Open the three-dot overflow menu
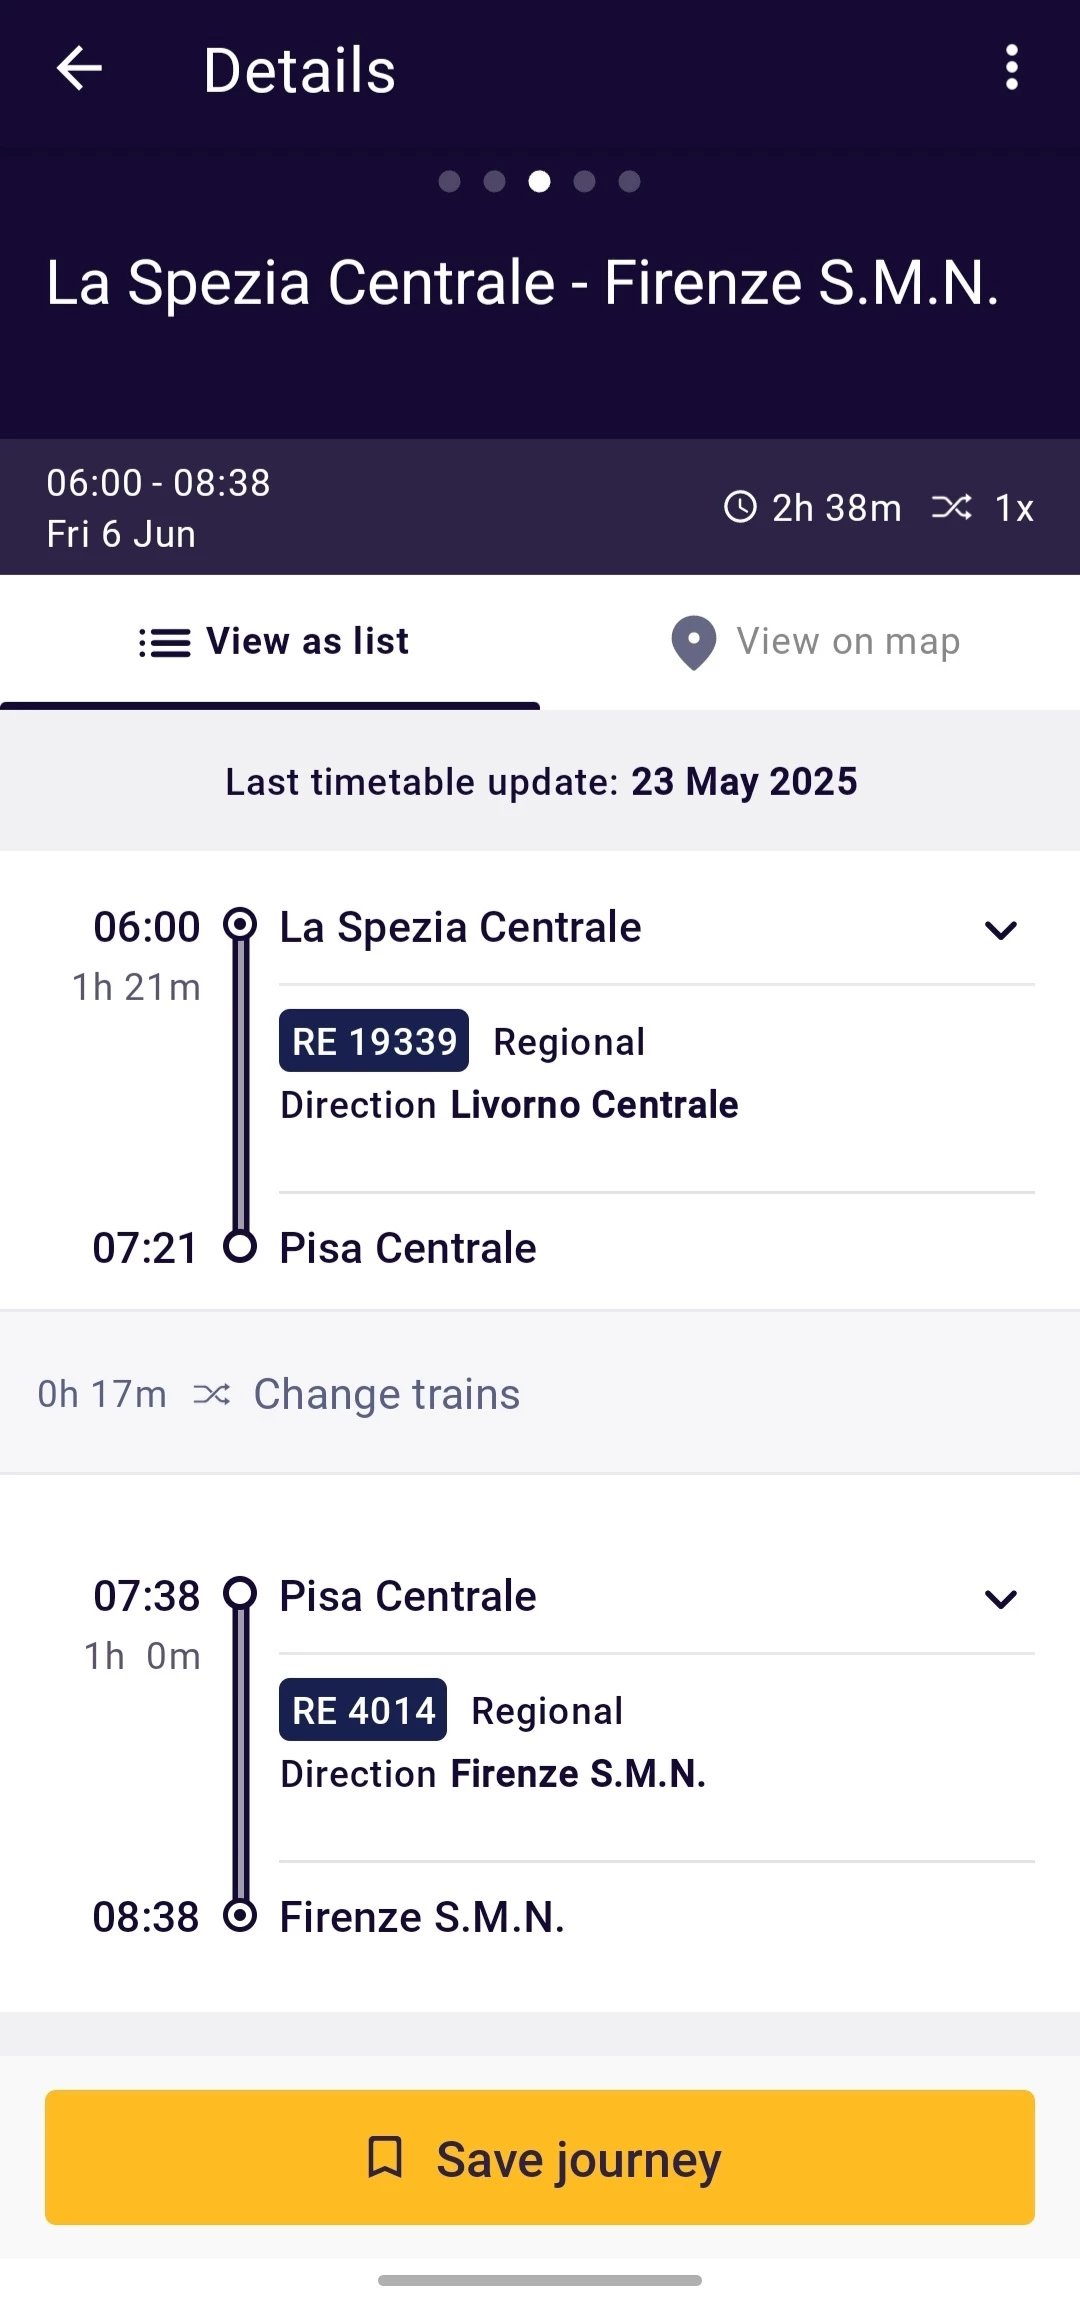 1011,68
